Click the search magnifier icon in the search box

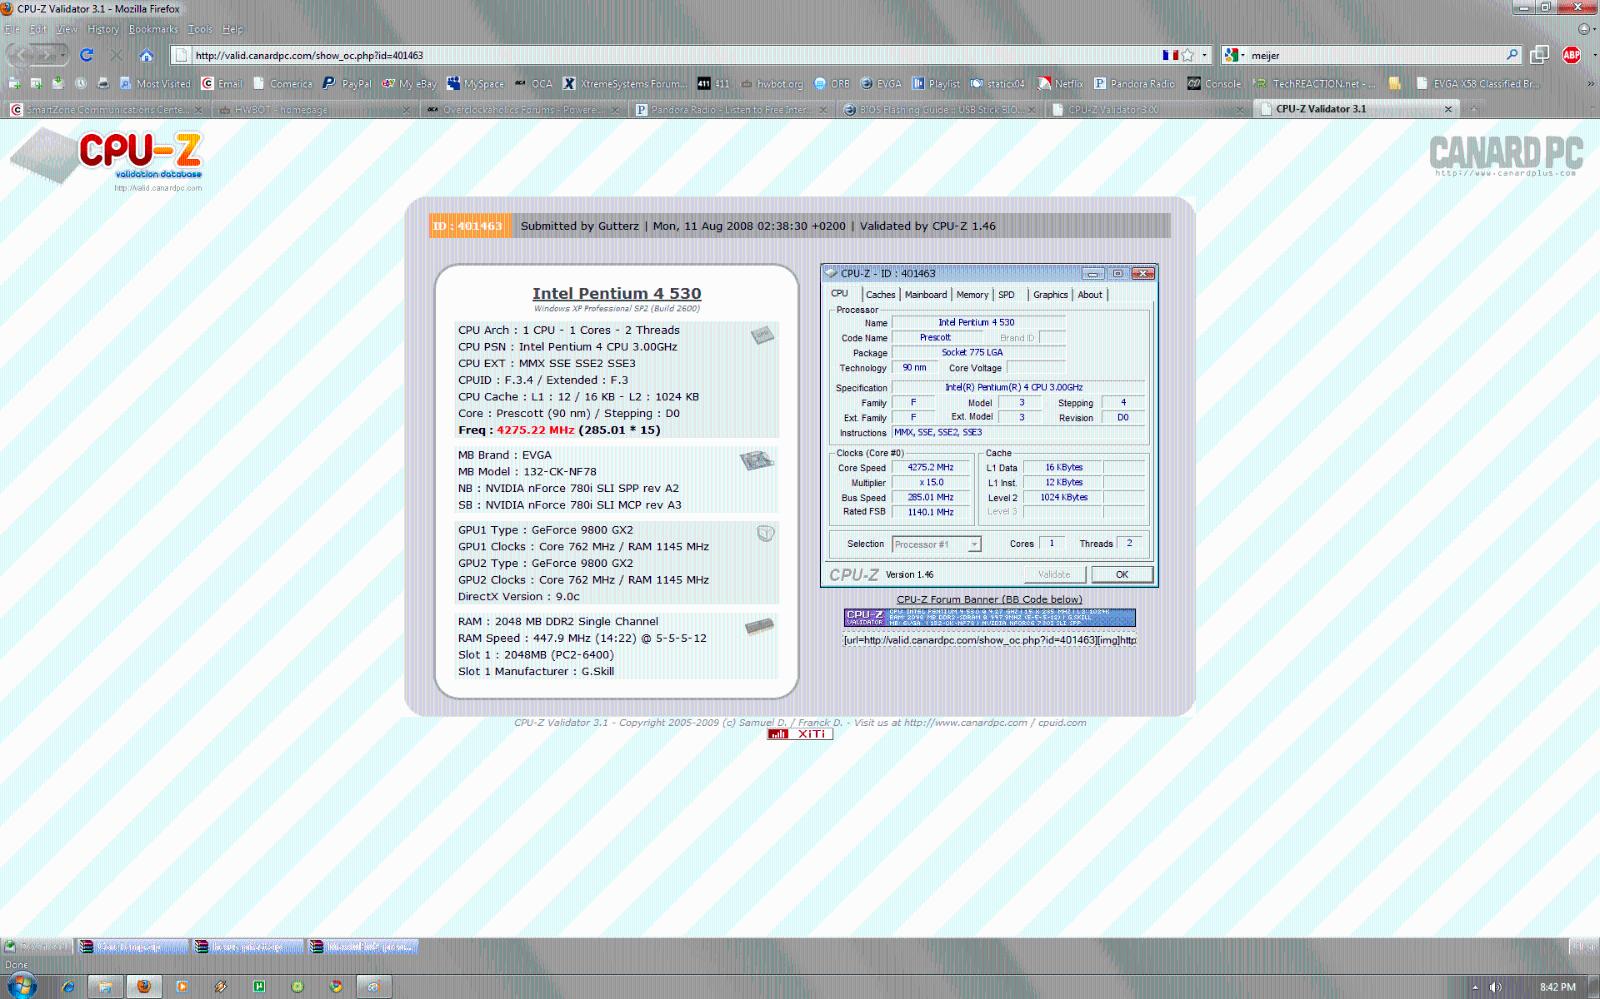(1512, 55)
